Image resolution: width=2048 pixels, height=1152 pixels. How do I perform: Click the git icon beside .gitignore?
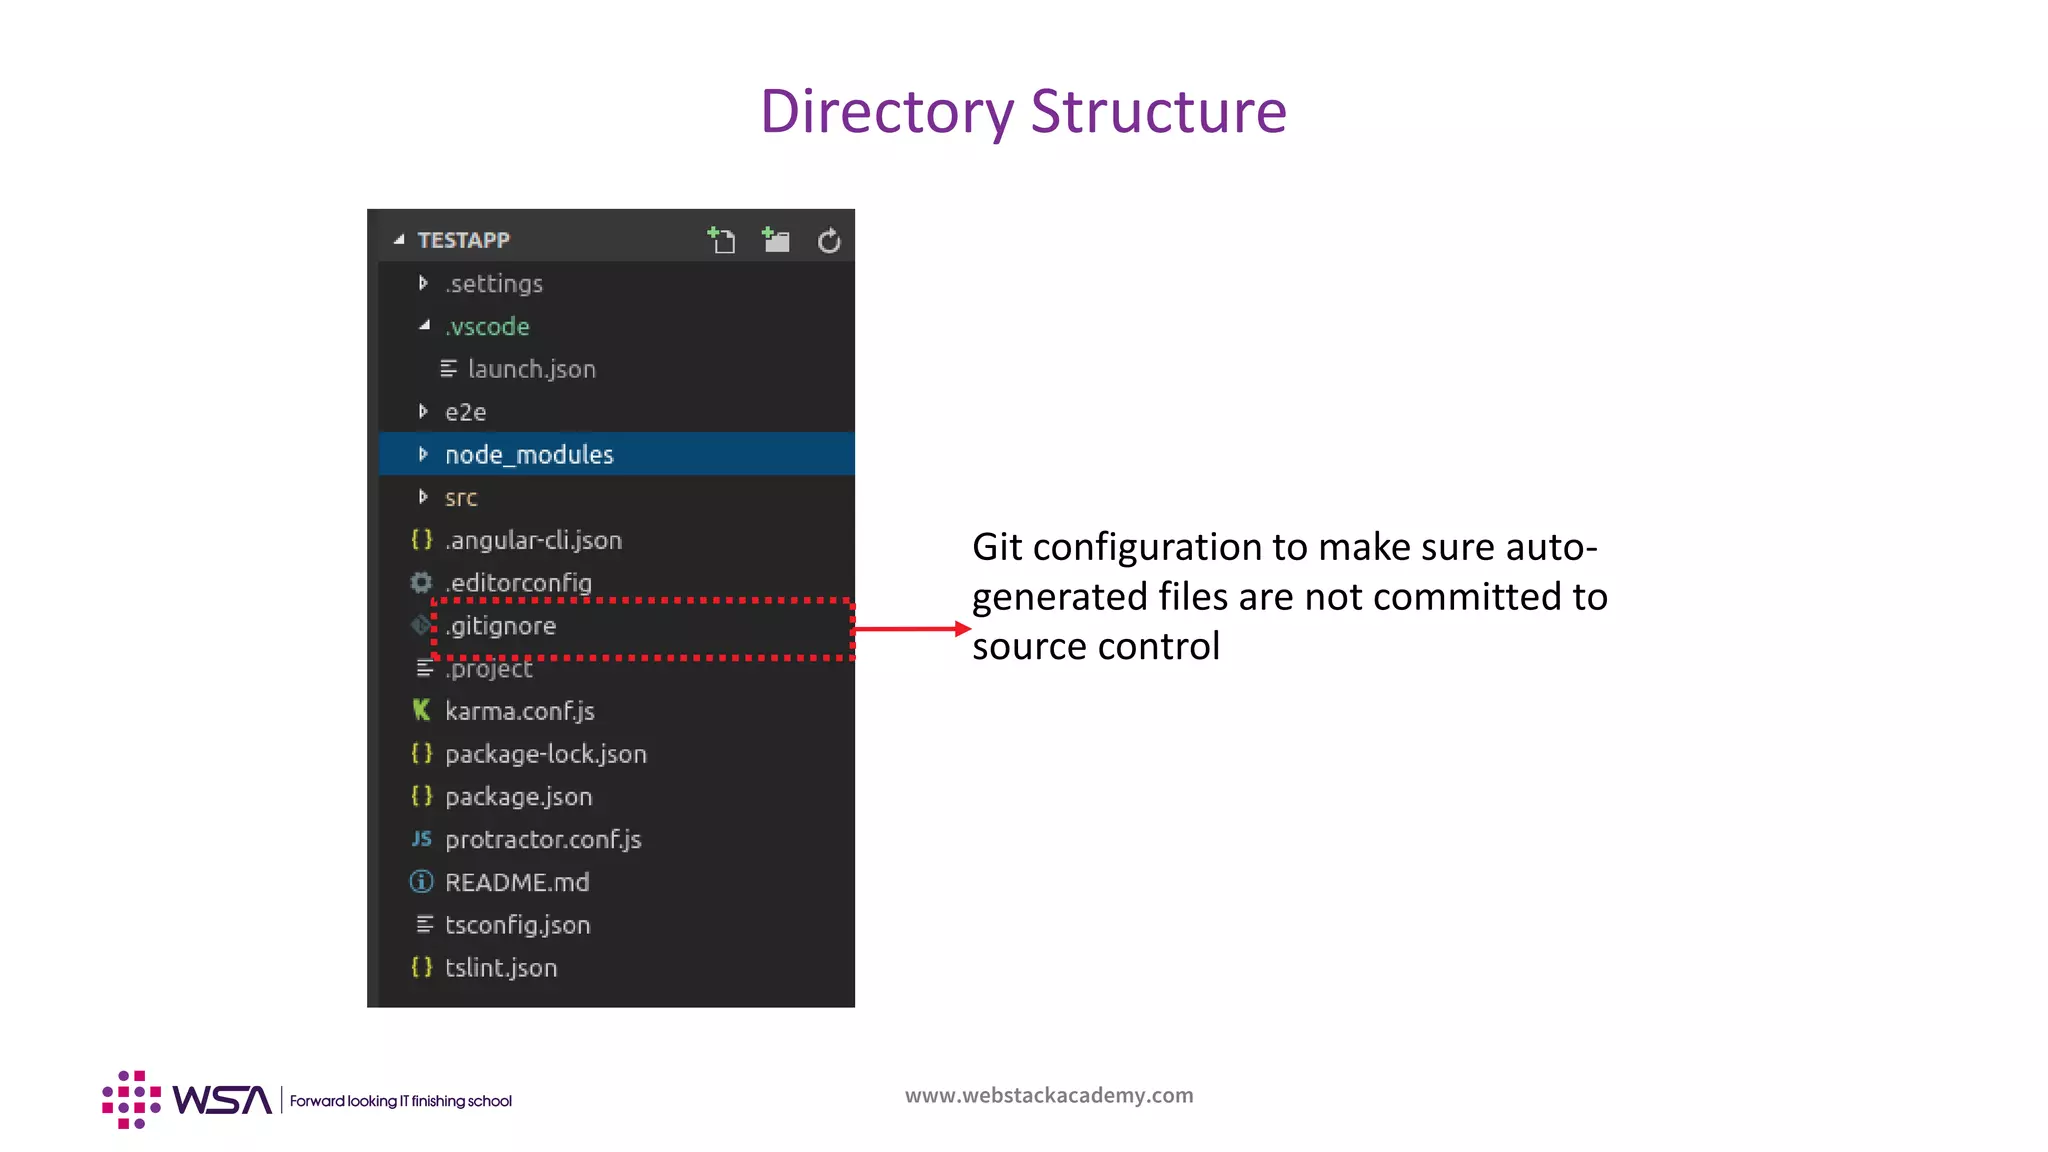coord(421,626)
